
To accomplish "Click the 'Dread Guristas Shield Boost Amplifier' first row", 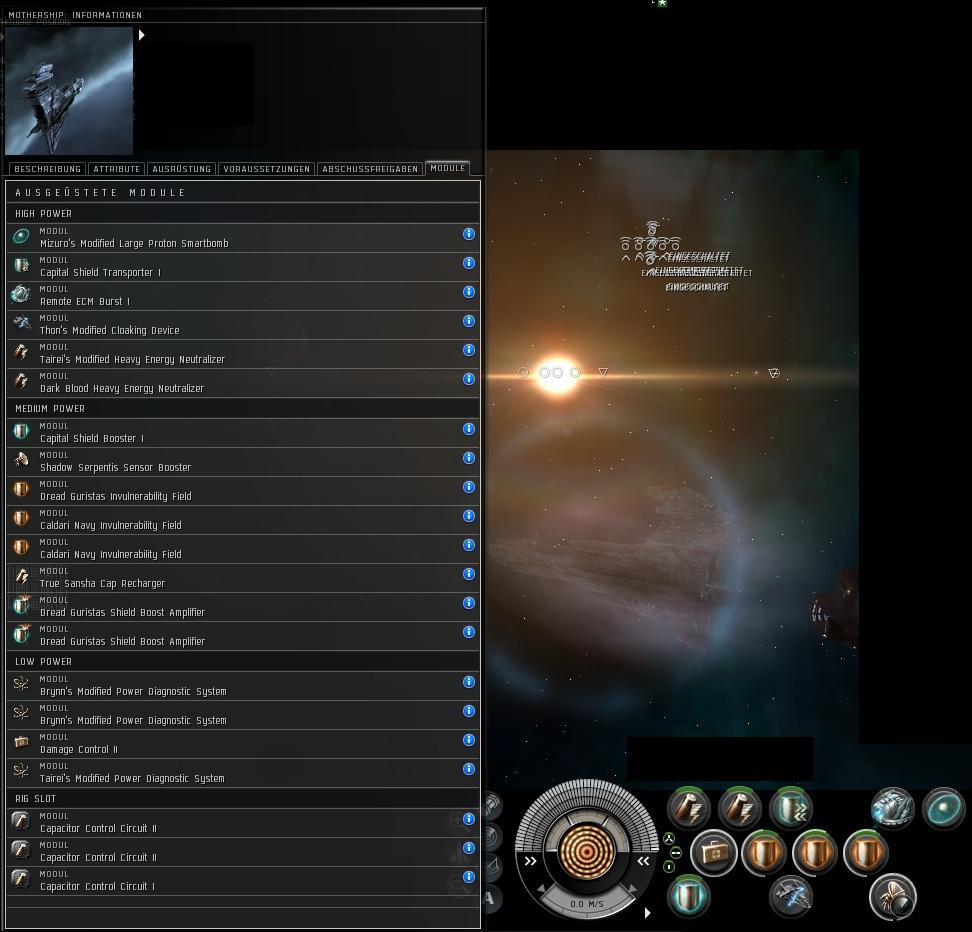I will click(243, 607).
